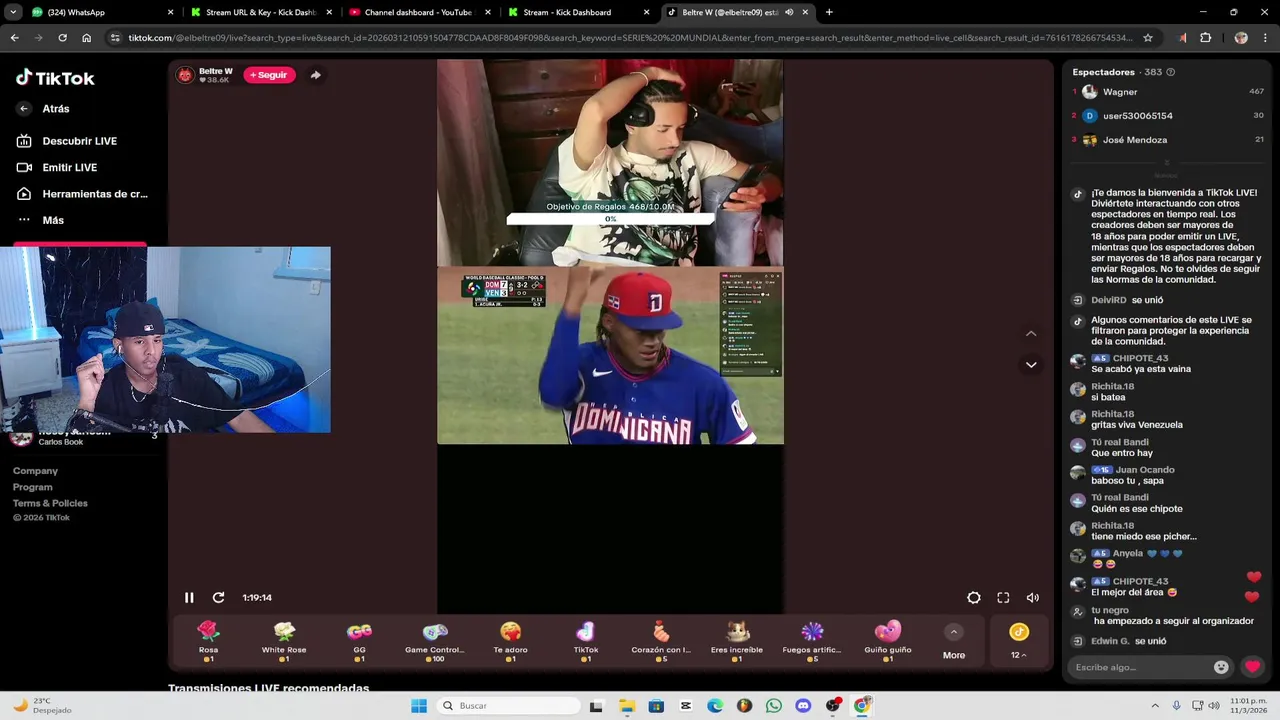
Task: Open commenter CHIPOTE_43's message Se acabó
Action: pos(1141,369)
